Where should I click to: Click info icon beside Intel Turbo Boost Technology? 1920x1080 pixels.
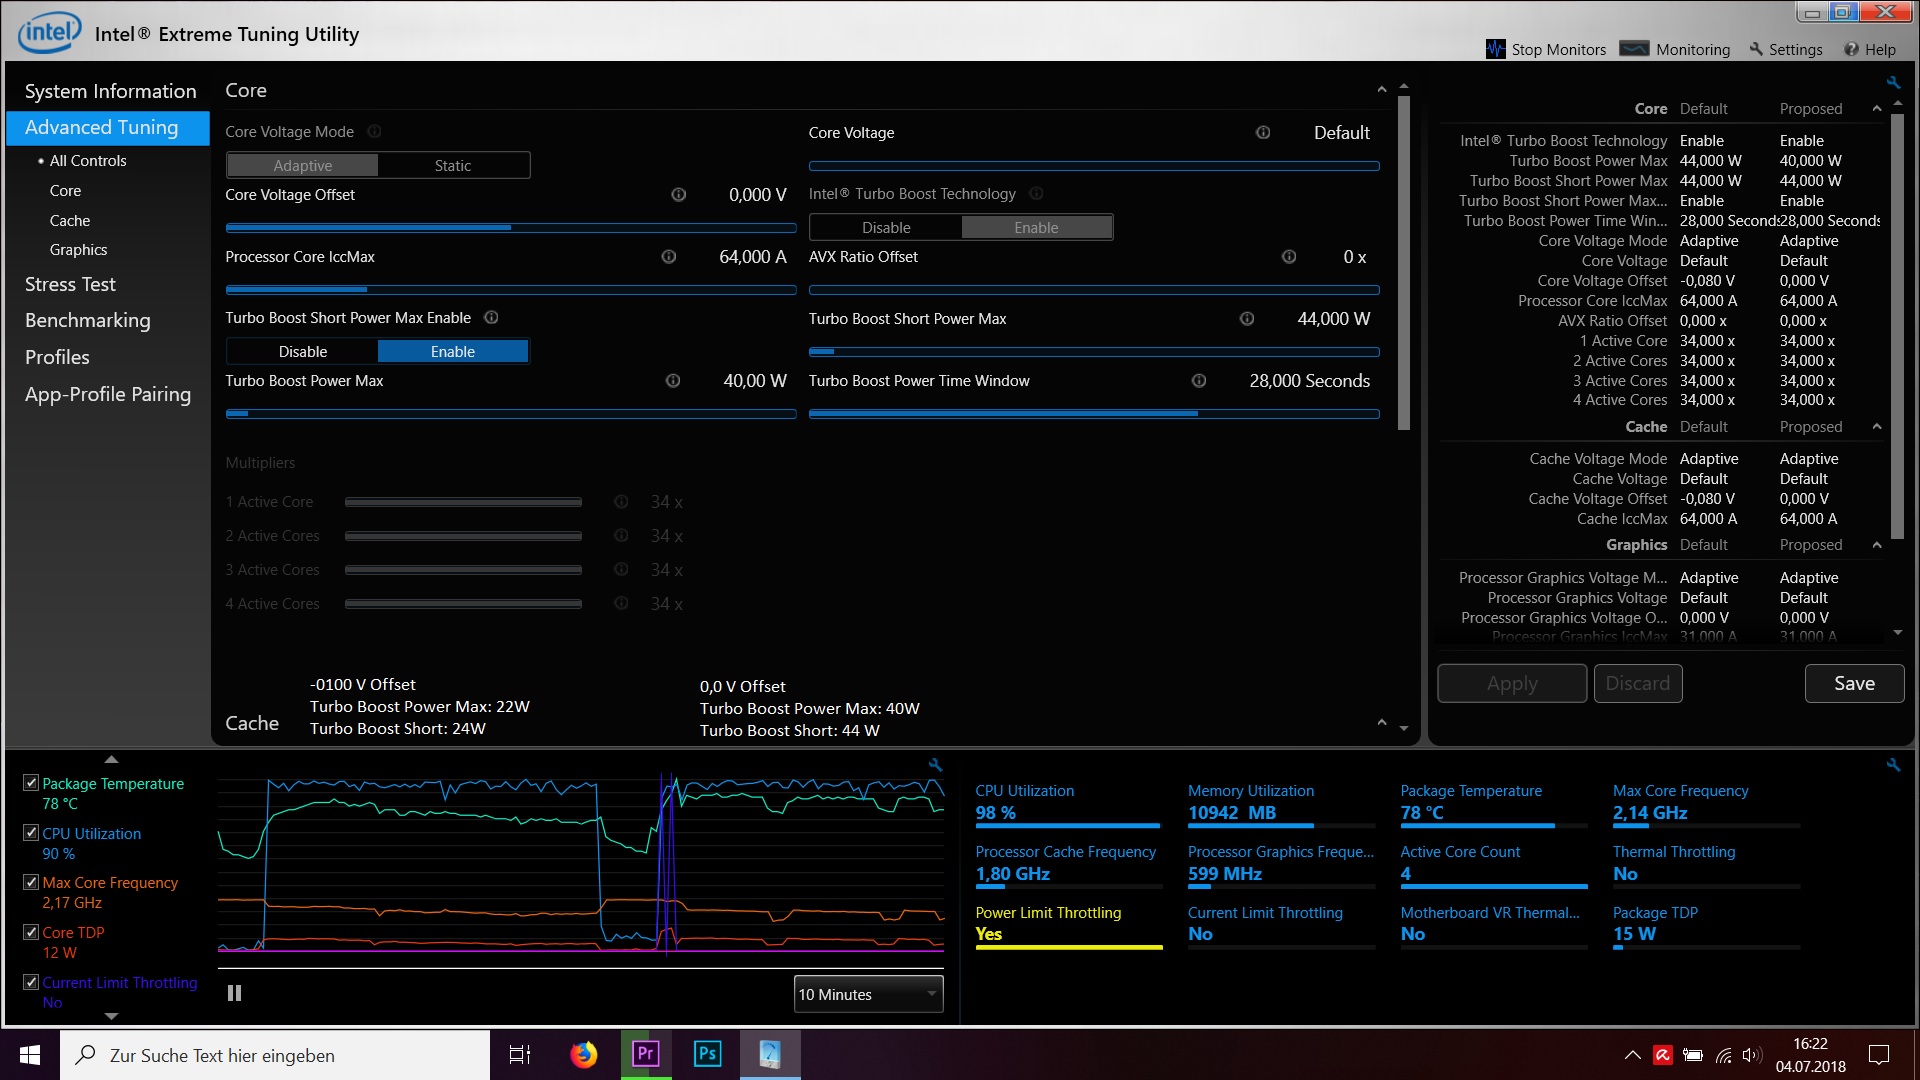[x=1036, y=193]
